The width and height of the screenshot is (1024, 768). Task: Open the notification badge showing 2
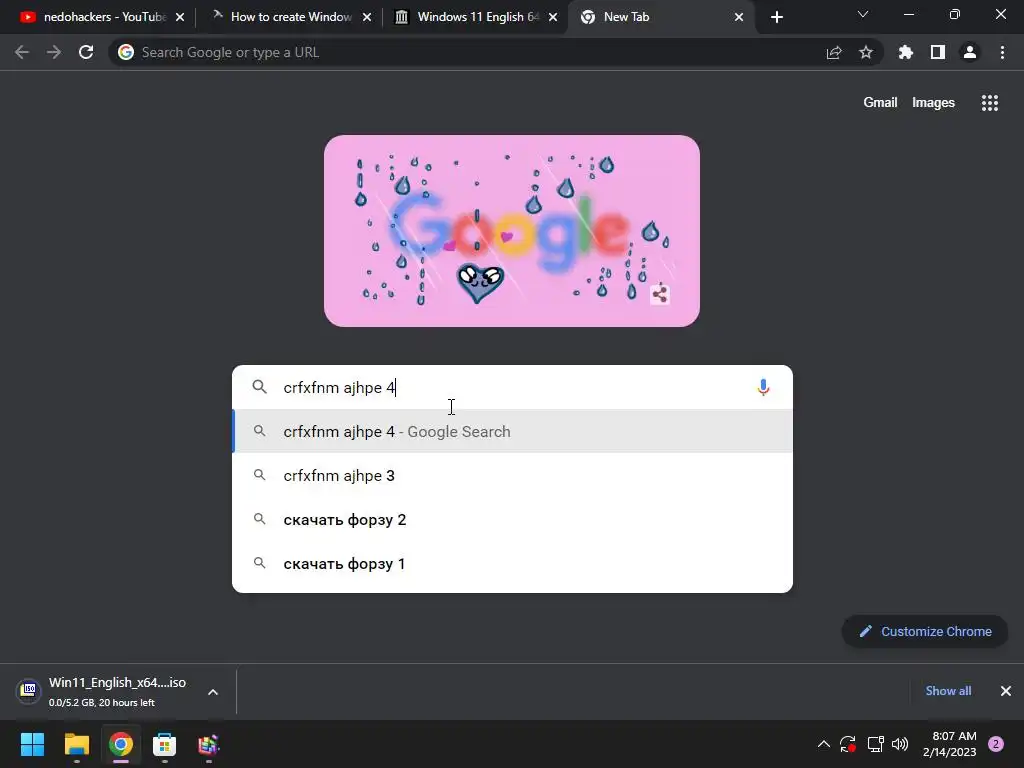(996, 744)
